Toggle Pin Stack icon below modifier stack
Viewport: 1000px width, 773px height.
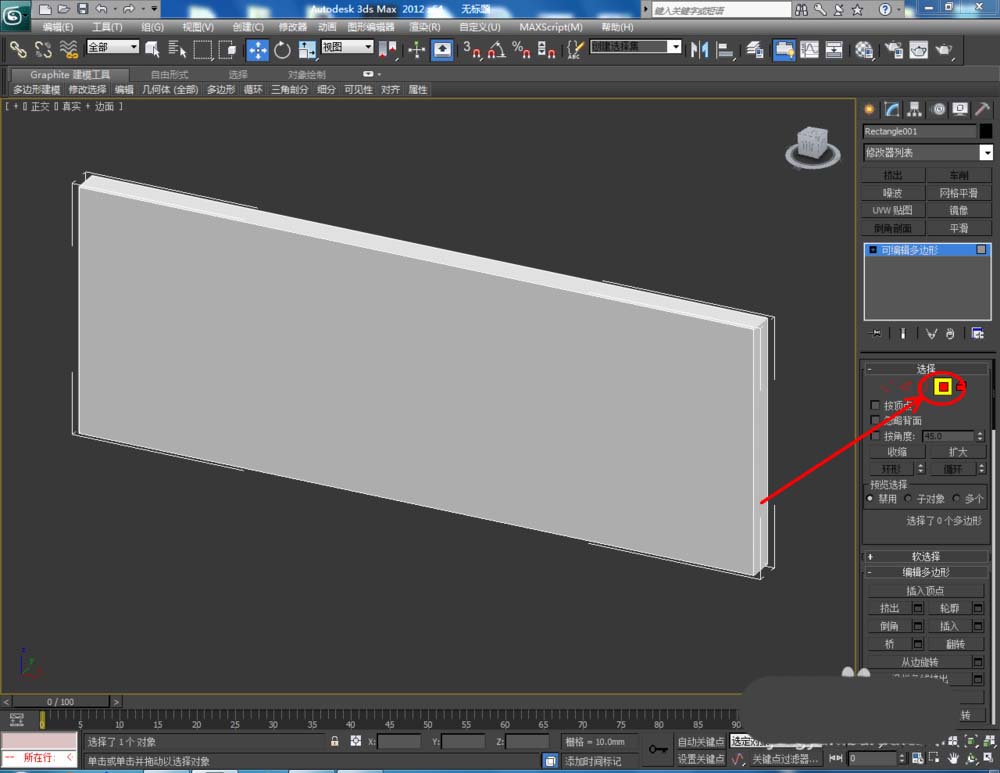click(x=876, y=333)
